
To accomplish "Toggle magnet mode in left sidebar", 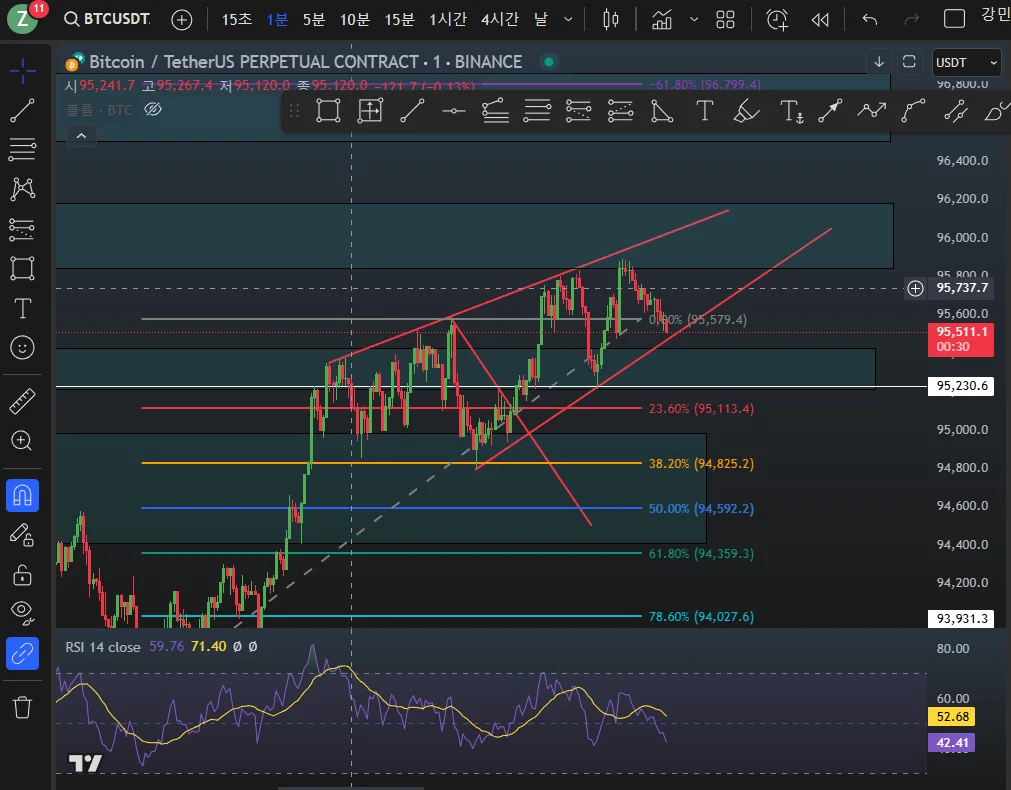I will point(22,495).
